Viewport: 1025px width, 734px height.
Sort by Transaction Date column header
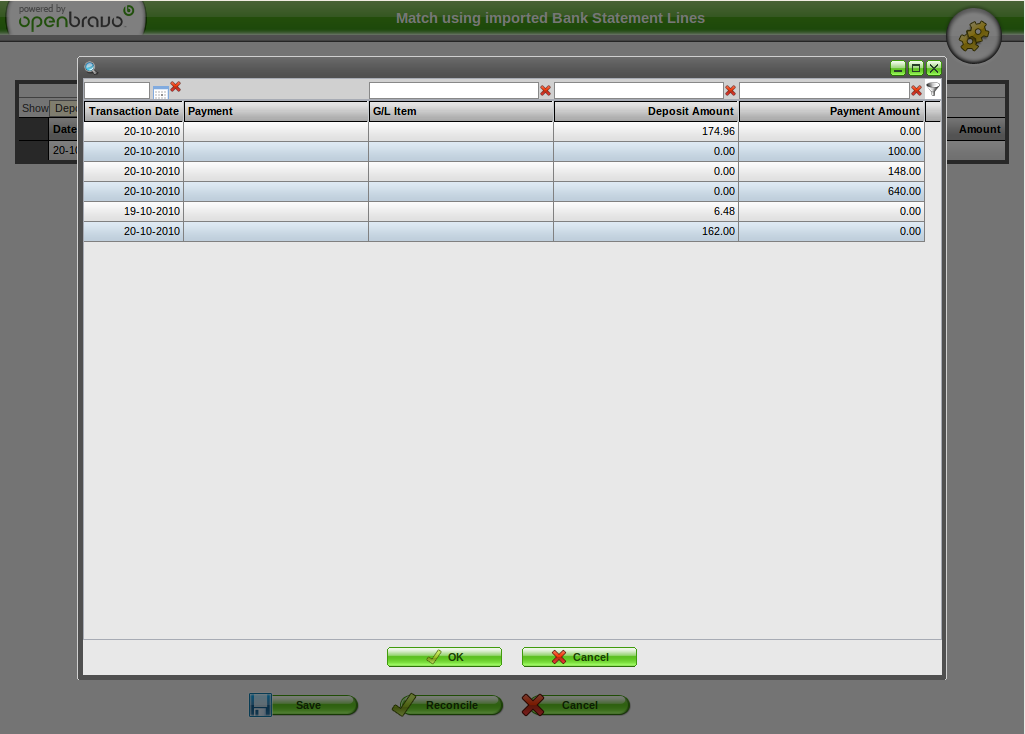(x=134, y=111)
